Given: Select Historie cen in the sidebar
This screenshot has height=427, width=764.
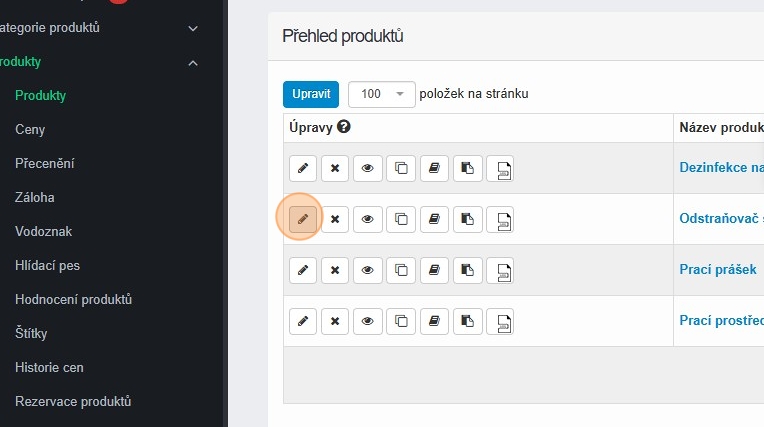Looking at the screenshot, I should pyautogui.click(x=49, y=368).
